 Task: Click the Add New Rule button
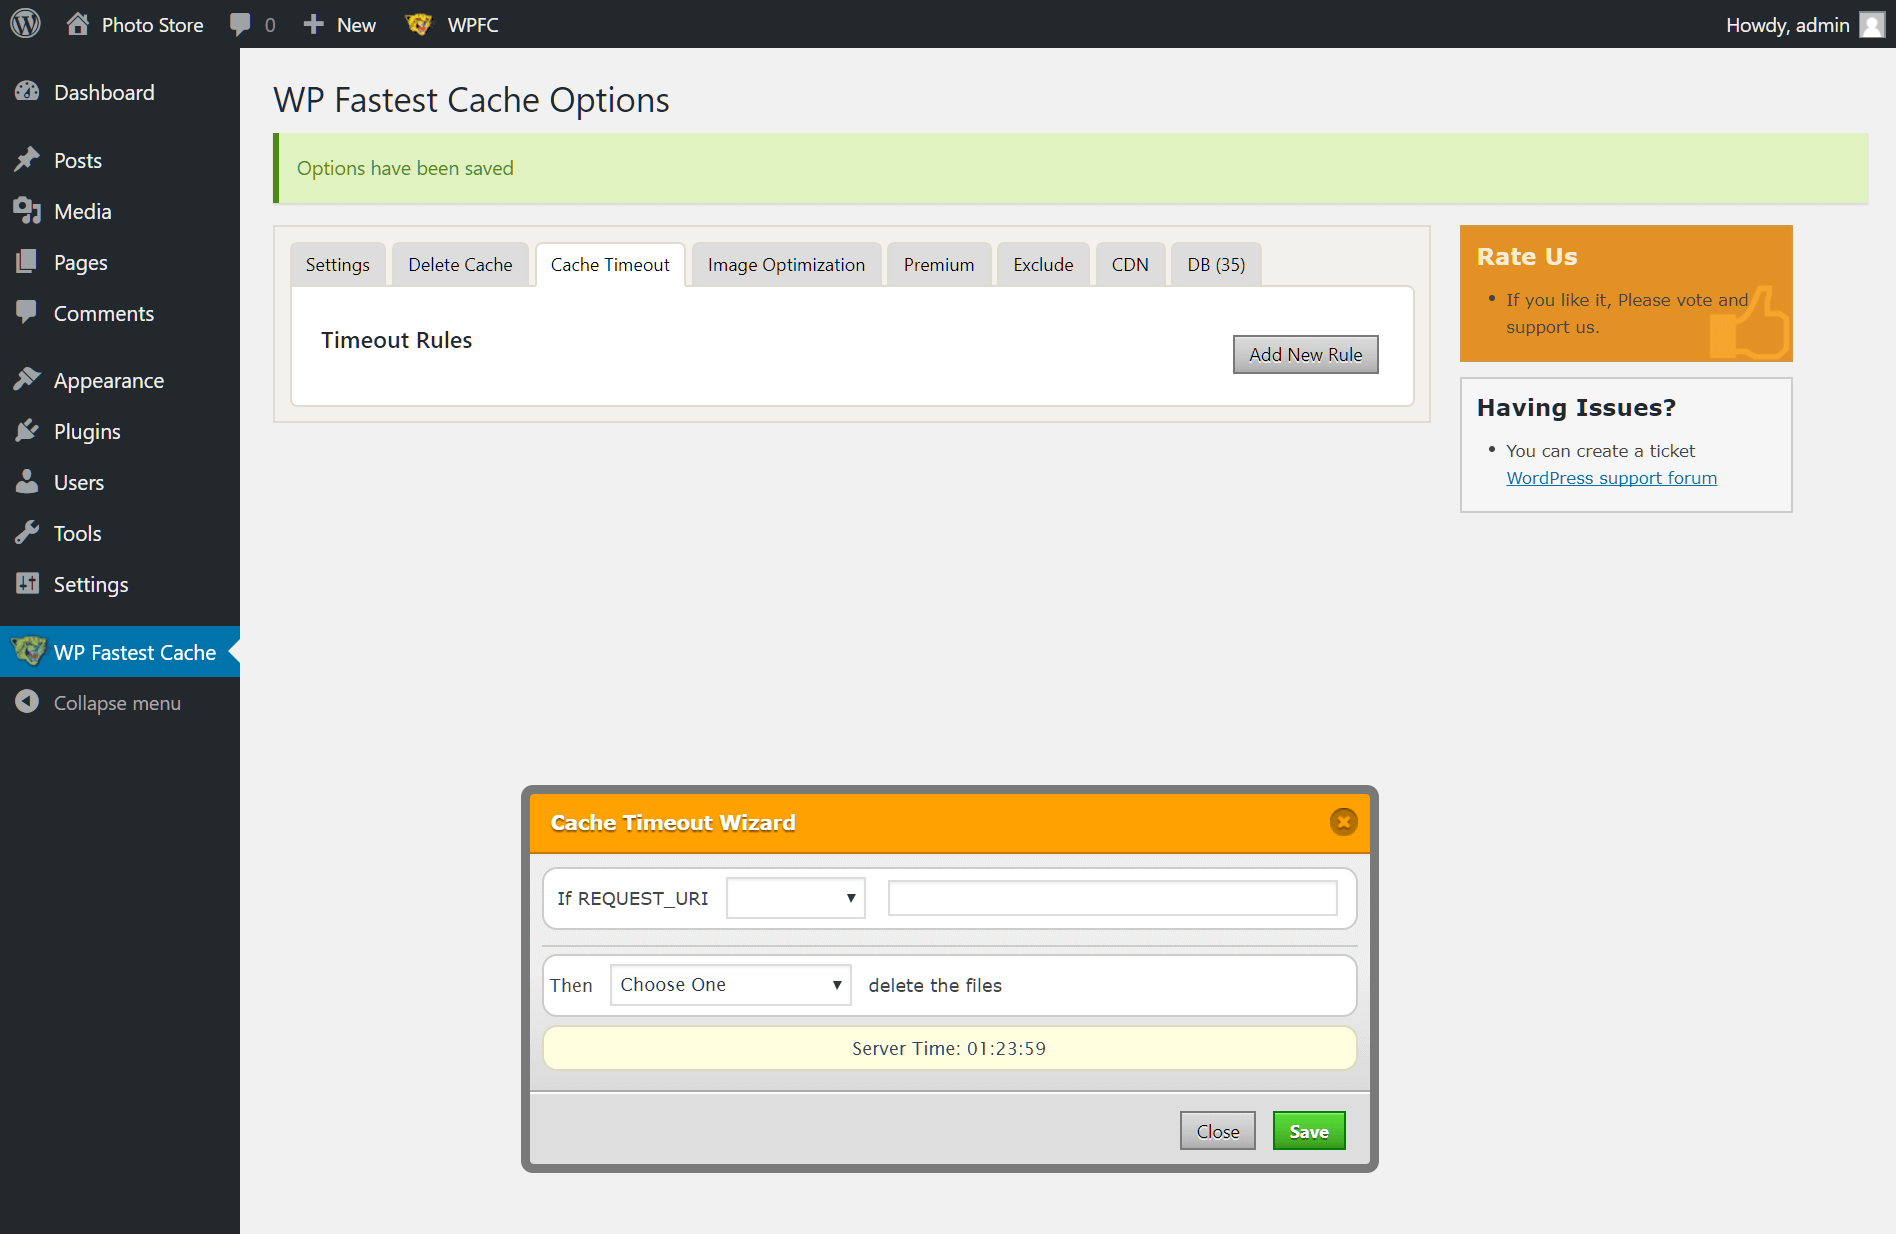coord(1305,355)
